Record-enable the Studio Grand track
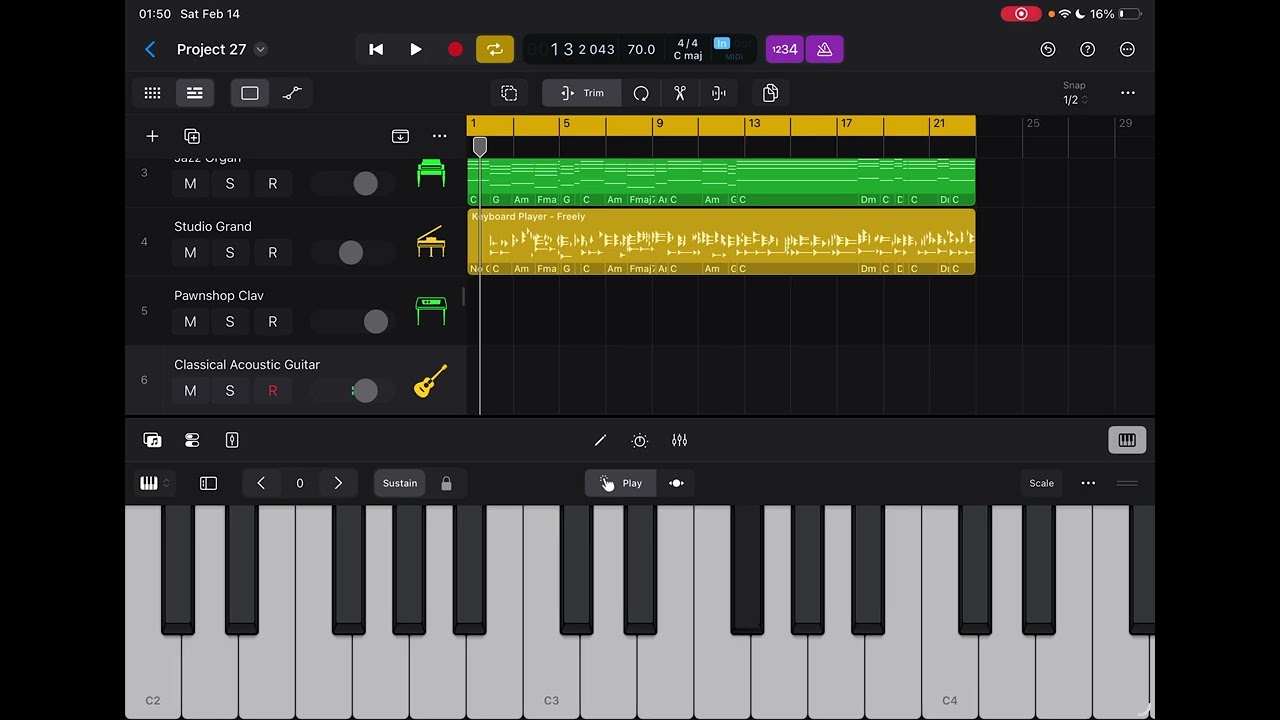Viewport: 1280px width, 720px height. click(272, 253)
